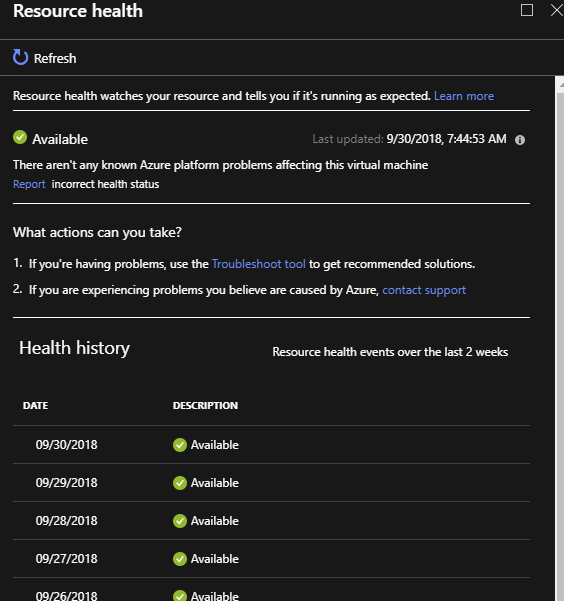
Task: Click the green check icon for 09/29/2018
Action: pyautogui.click(x=179, y=483)
